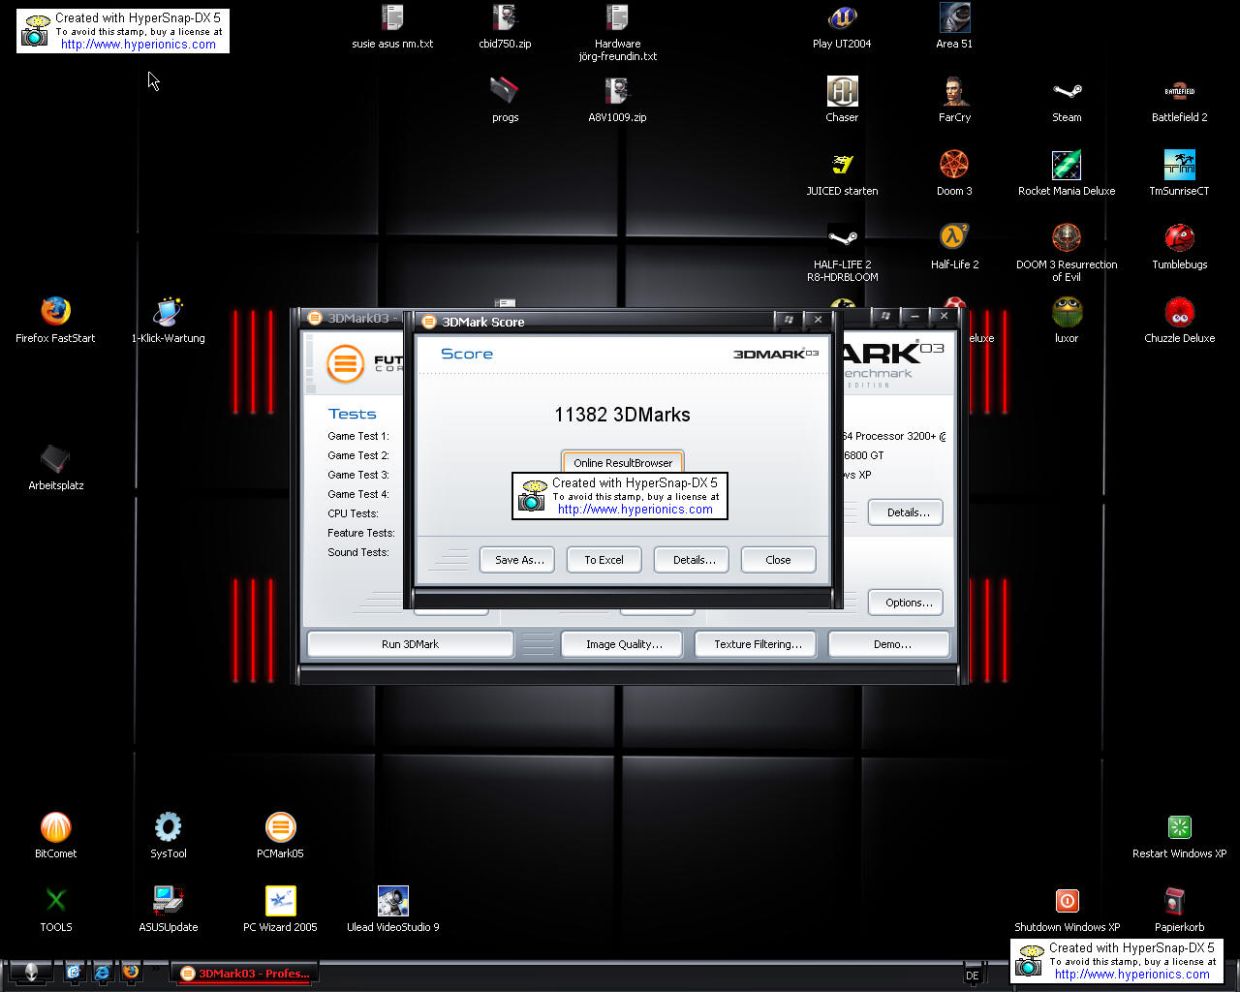Image resolution: width=1240 pixels, height=992 pixels.
Task: Open Image Quality... settings
Action: coord(622,644)
